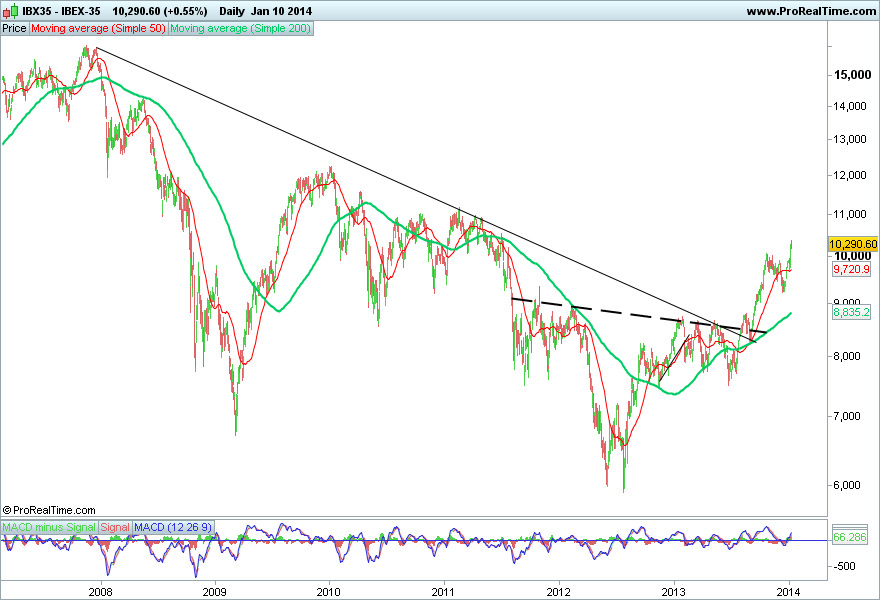Click the www.ProRealTime.com link at top right
This screenshot has height=600, width=880.
pyautogui.click(x=811, y=11)
